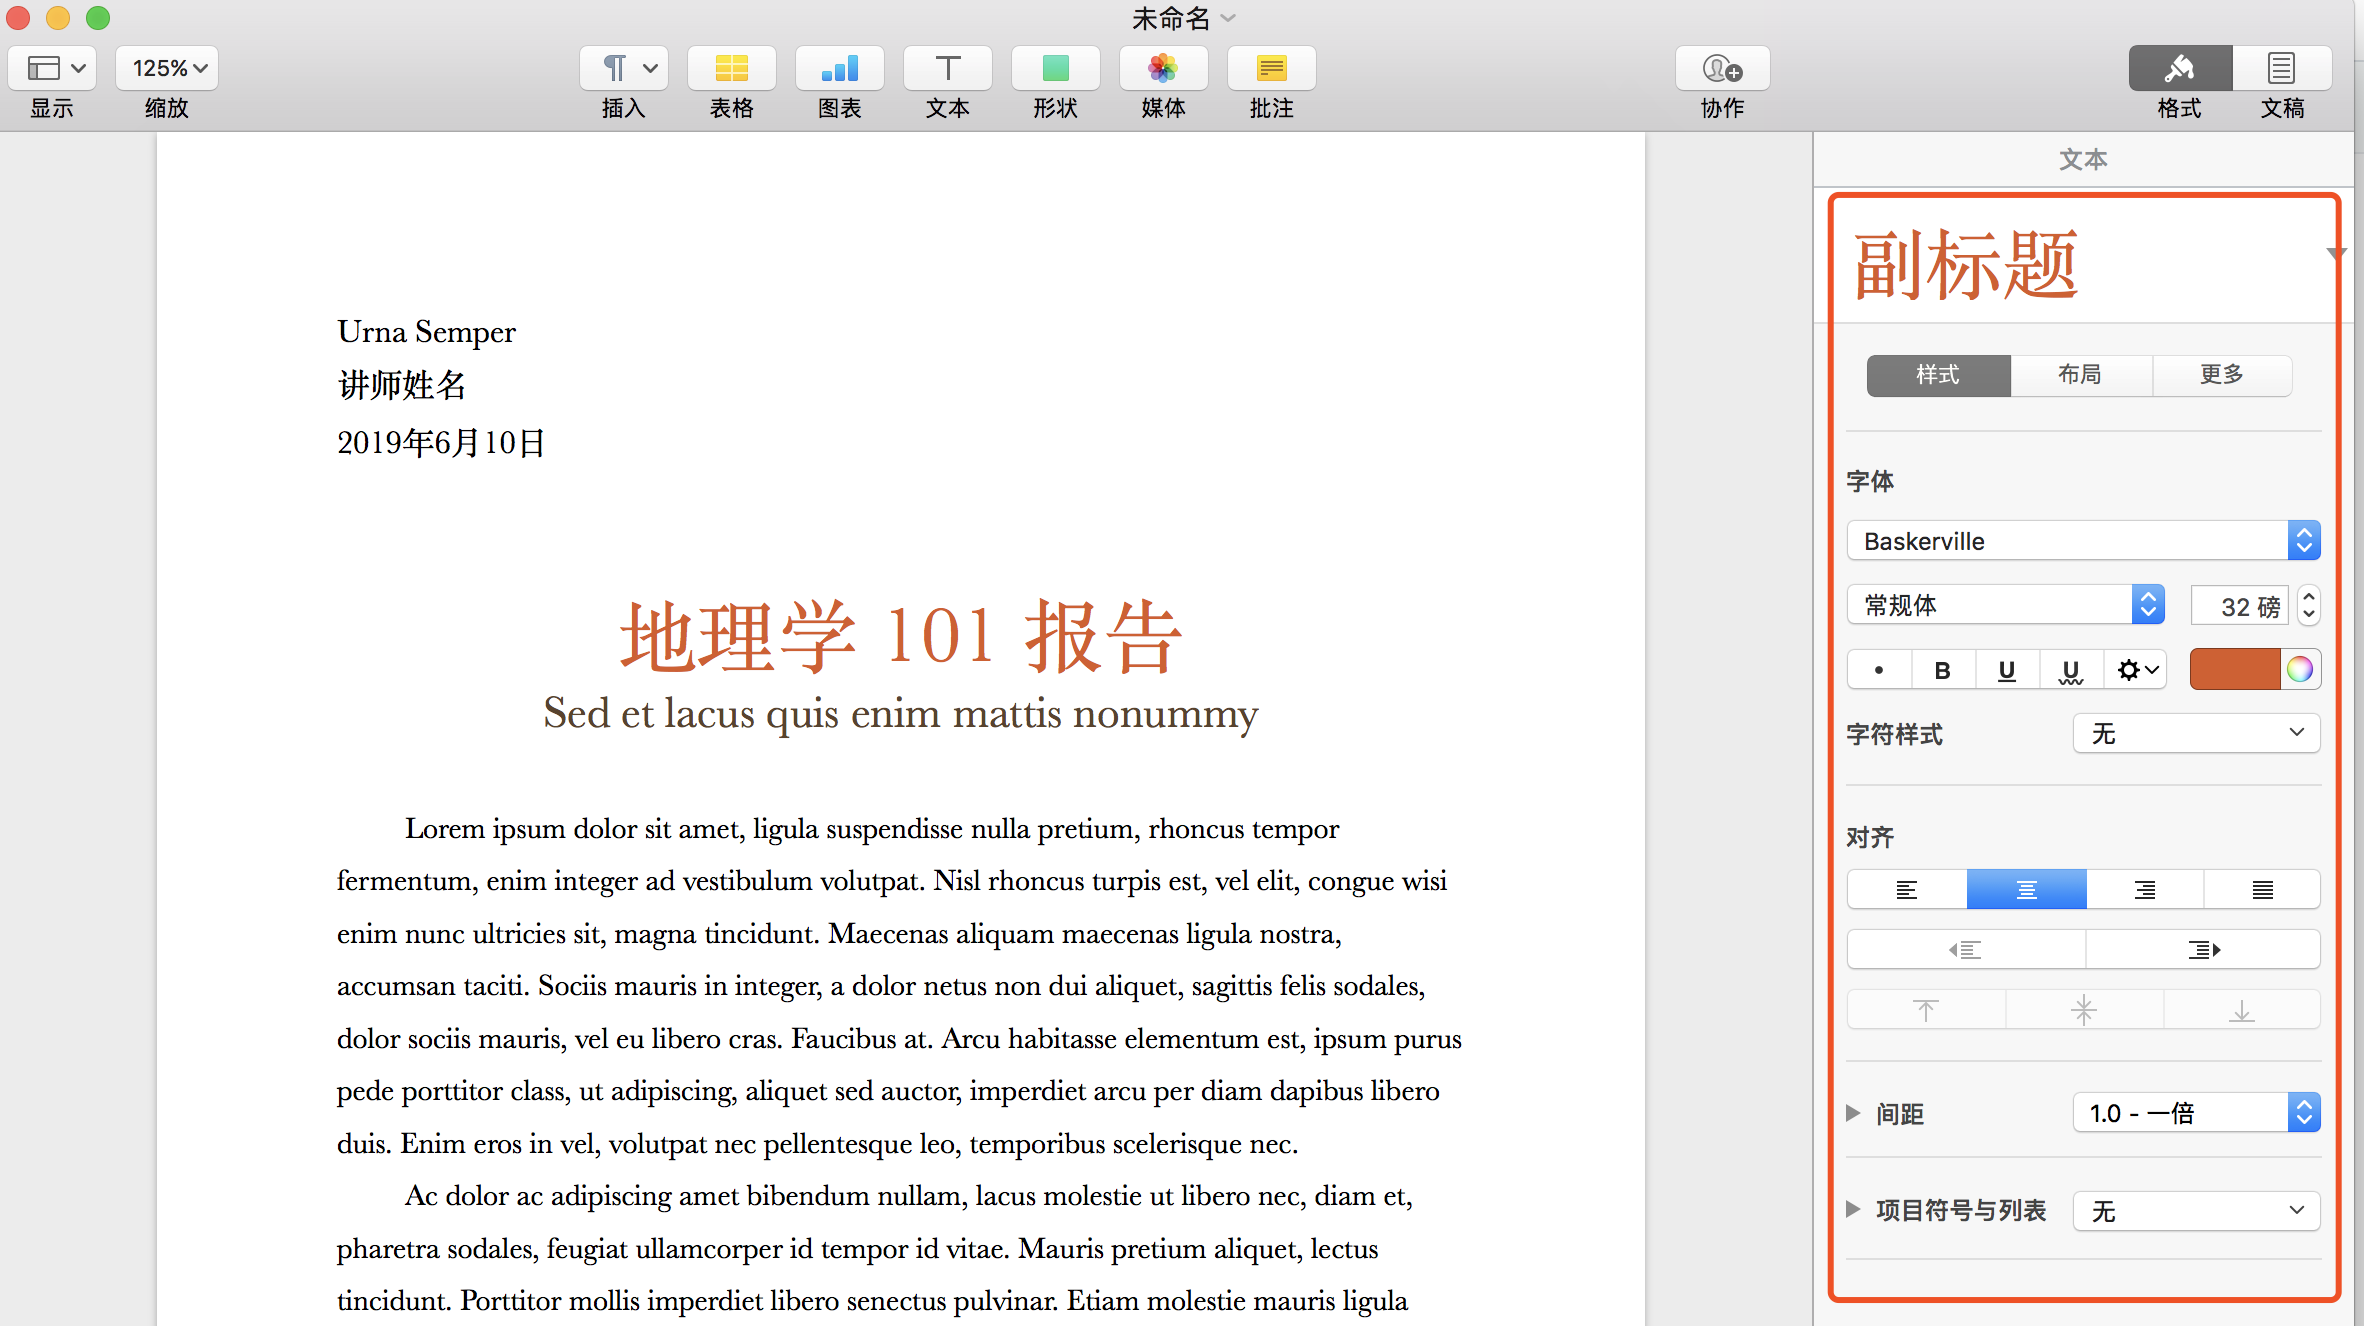Align text left
This screenshot has height=1326, width=2364.
pos(1907,889)
